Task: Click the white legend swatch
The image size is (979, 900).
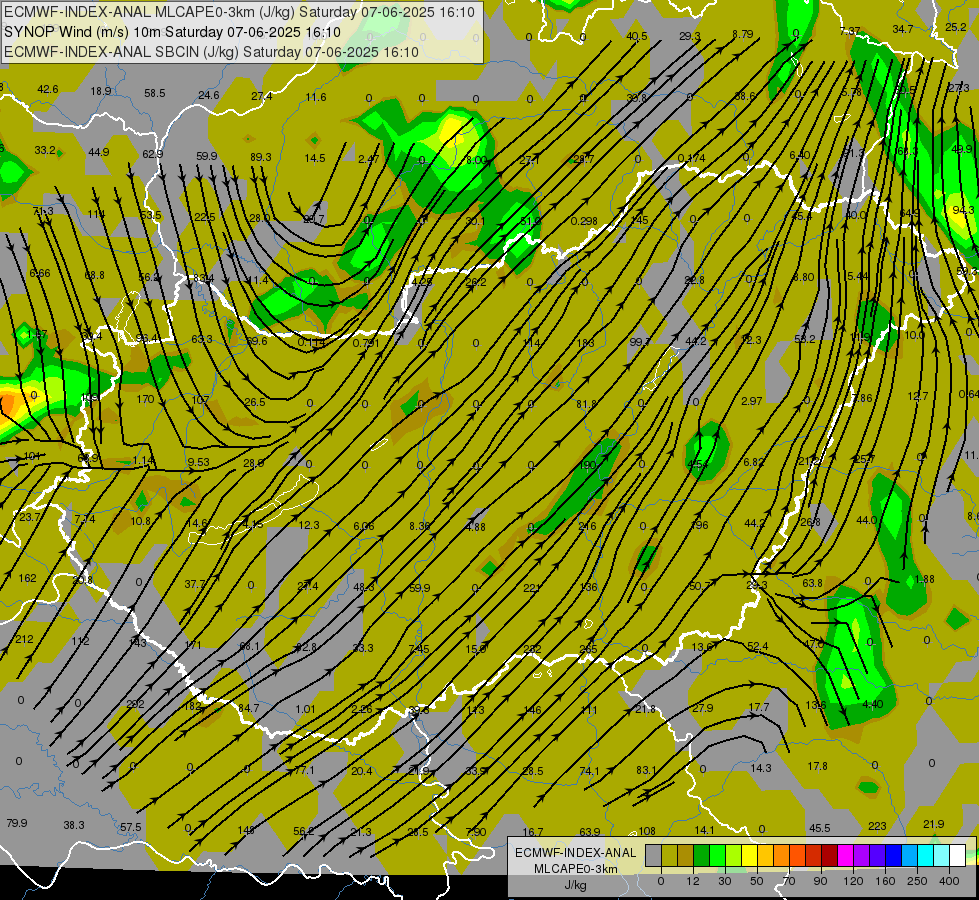Action: click(957, 855)
